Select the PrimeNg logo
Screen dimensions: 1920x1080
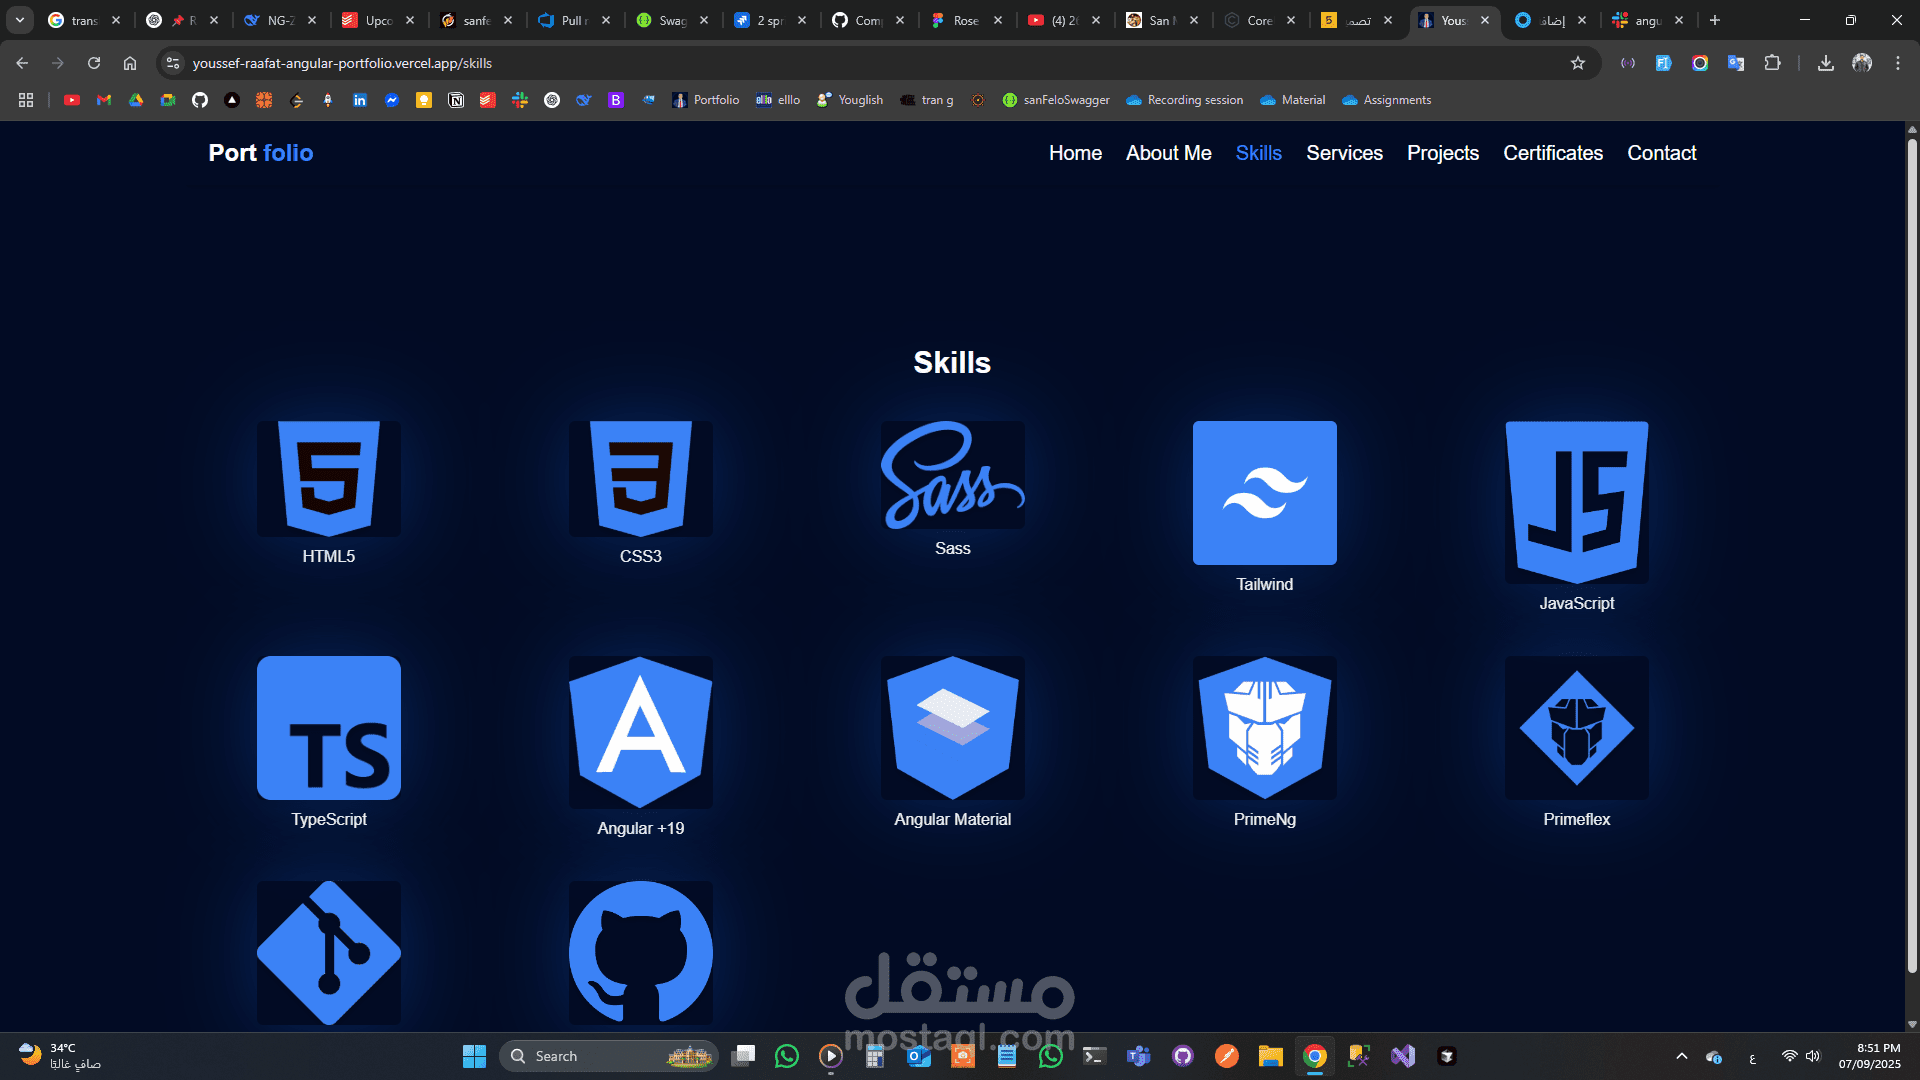[x=1265, y=728]
